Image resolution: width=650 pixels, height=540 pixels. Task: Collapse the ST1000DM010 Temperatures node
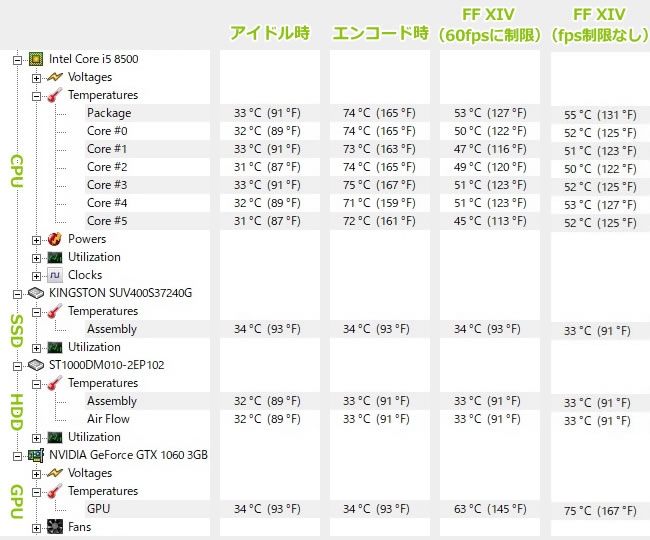(36, 384)
